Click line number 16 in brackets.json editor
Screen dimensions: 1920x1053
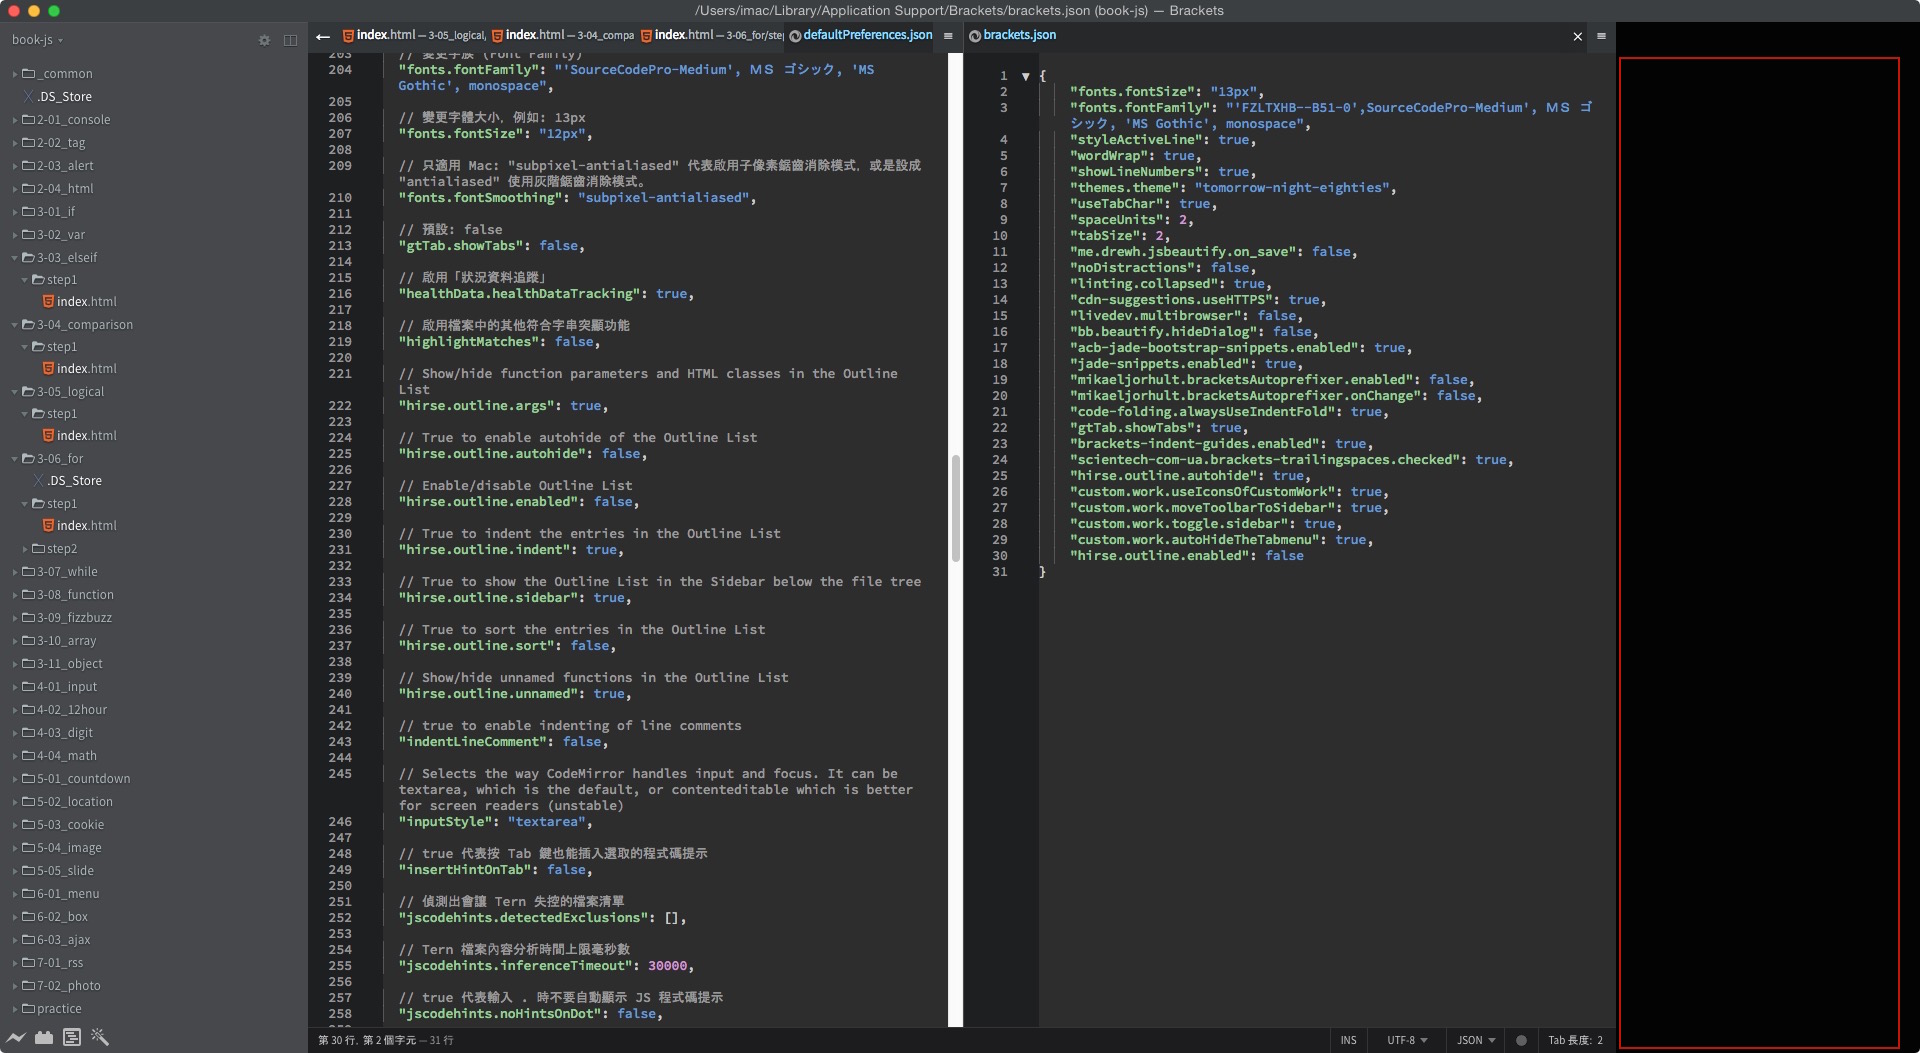tap(1000, 332)
